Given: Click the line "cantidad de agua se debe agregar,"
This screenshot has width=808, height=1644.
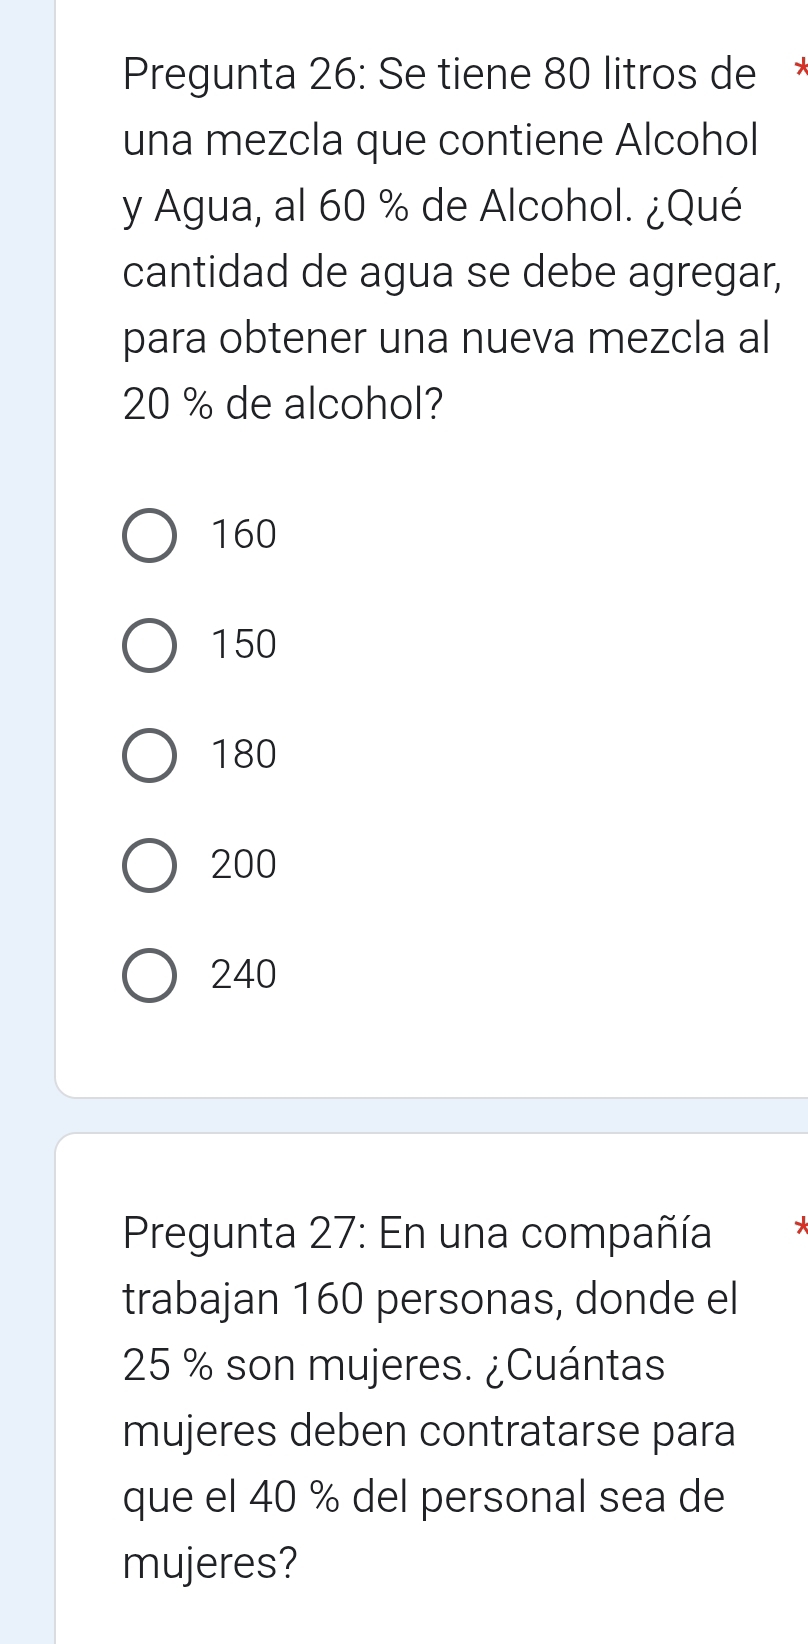Looking at the screenshot, I should coord(450,272).
